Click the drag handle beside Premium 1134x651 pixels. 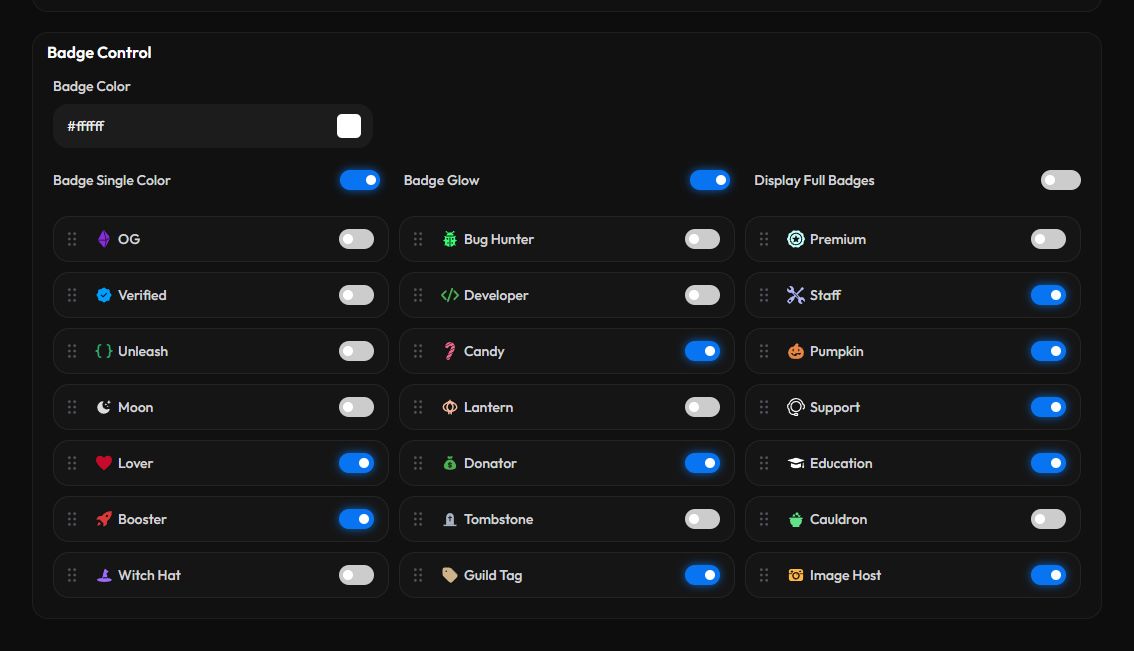pos(764,239)
